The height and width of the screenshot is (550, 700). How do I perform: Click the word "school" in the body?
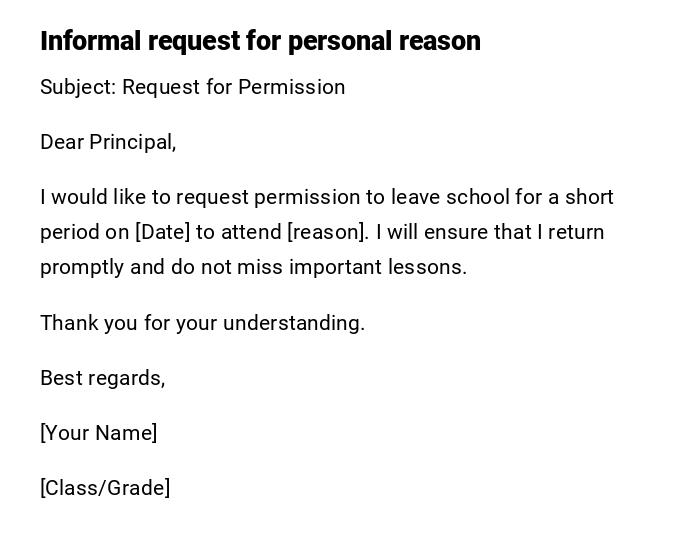click(x=478, y=197)
